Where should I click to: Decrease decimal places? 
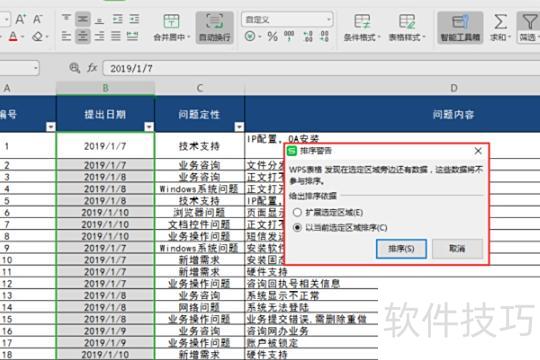pyautogui.click(x=324, y=36)
